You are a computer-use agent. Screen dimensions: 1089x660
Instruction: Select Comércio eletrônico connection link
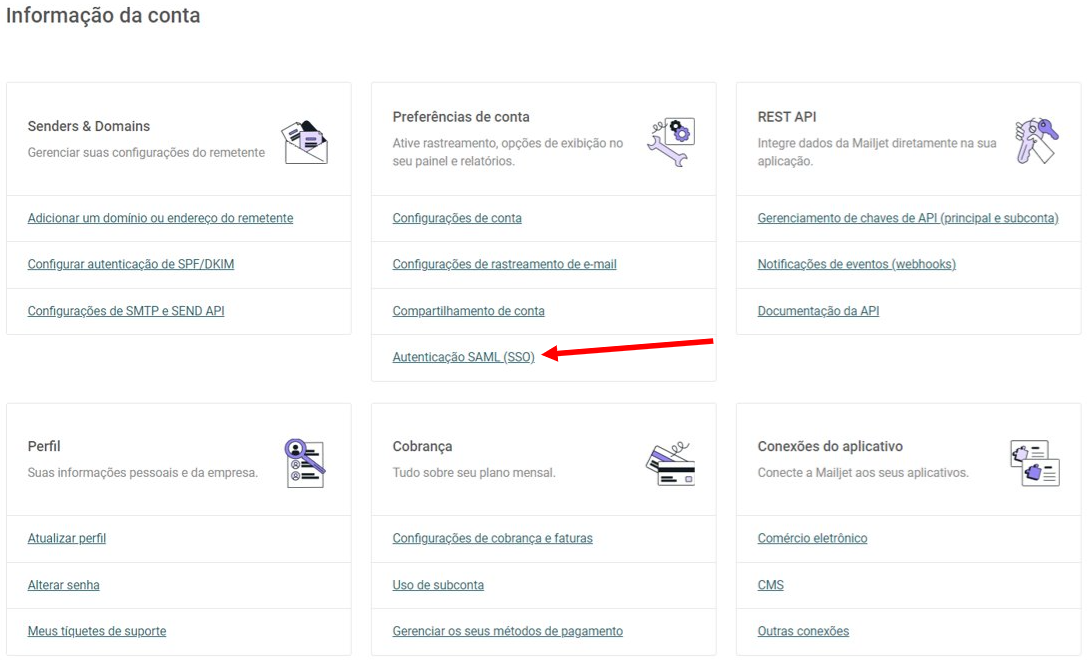[x=812, y=538]
